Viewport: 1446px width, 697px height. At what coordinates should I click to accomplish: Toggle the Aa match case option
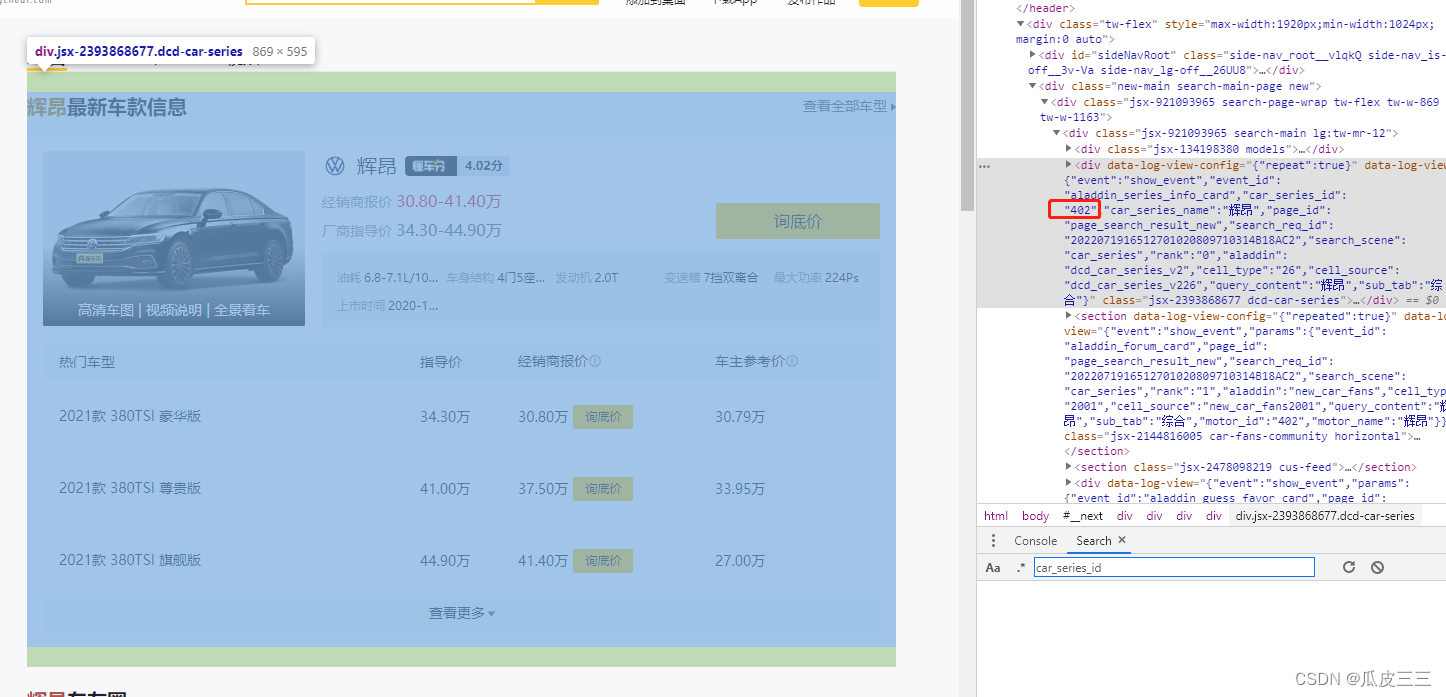[993, 567]
